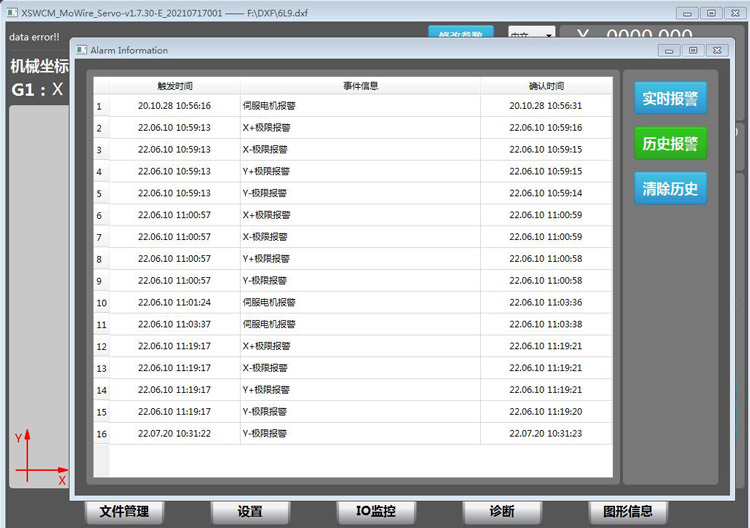
Task: Sort by the 确认时间 column header
Action: [x=546, y=86]
